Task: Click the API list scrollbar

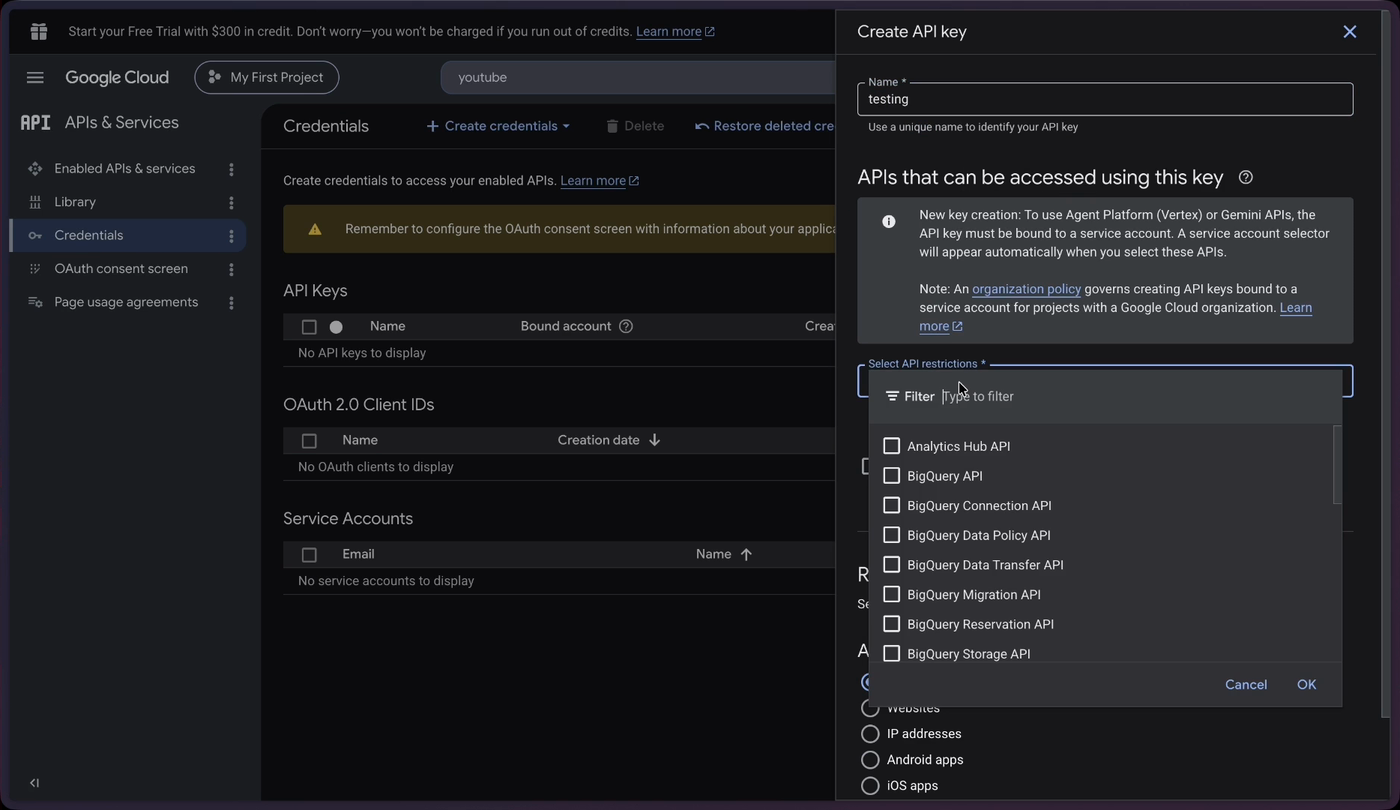Action: pyautogui.click(x=1337, y=465)
